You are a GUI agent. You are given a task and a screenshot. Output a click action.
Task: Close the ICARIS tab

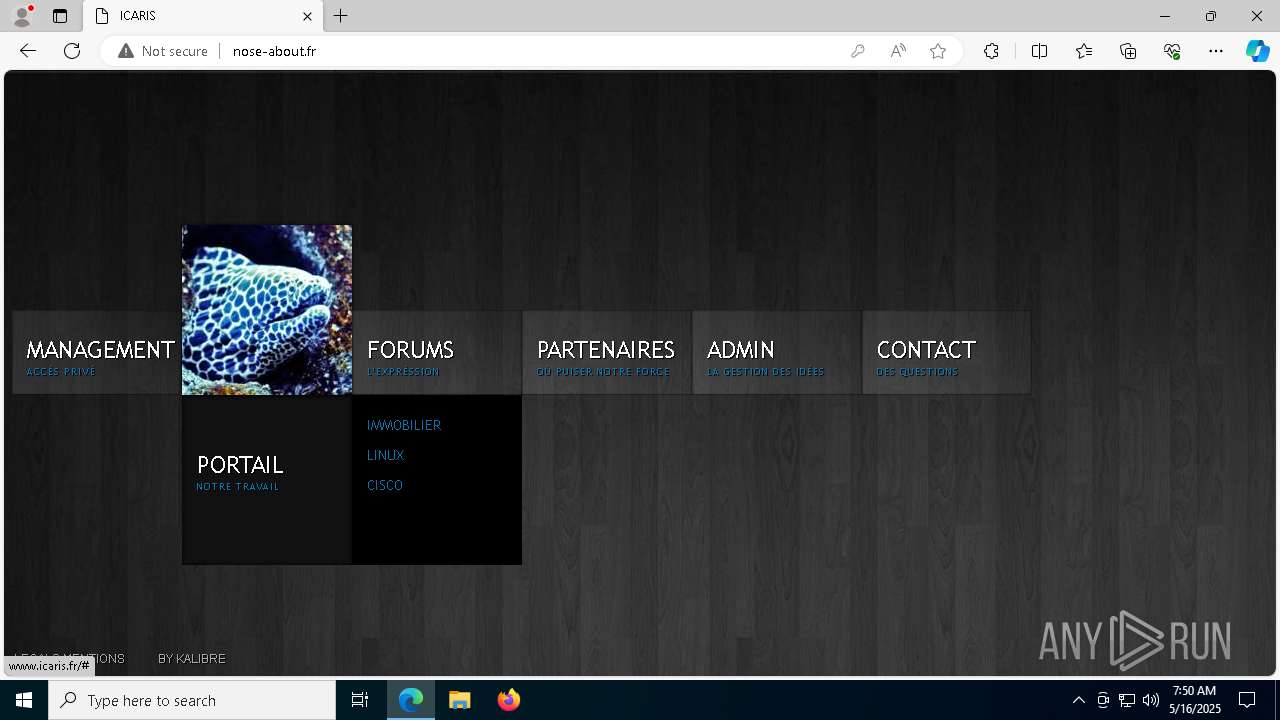point(307,16)
